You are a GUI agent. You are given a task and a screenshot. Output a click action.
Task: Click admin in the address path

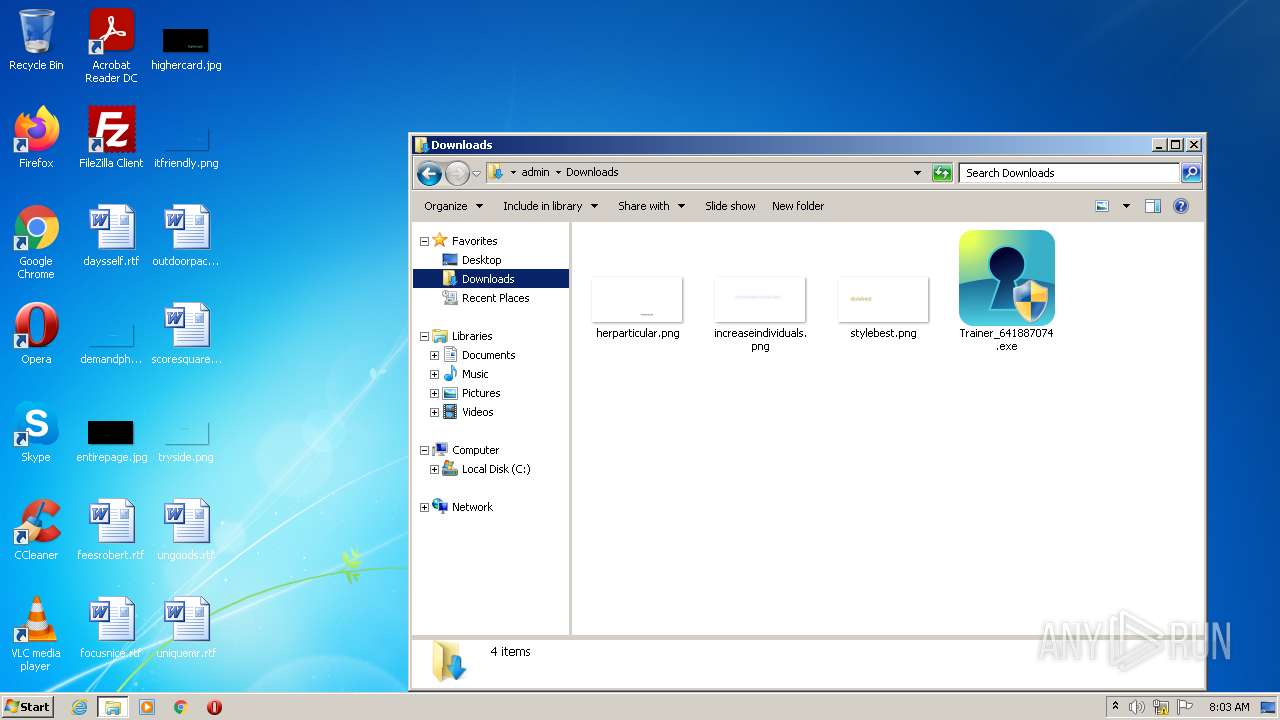coord(535,172)
